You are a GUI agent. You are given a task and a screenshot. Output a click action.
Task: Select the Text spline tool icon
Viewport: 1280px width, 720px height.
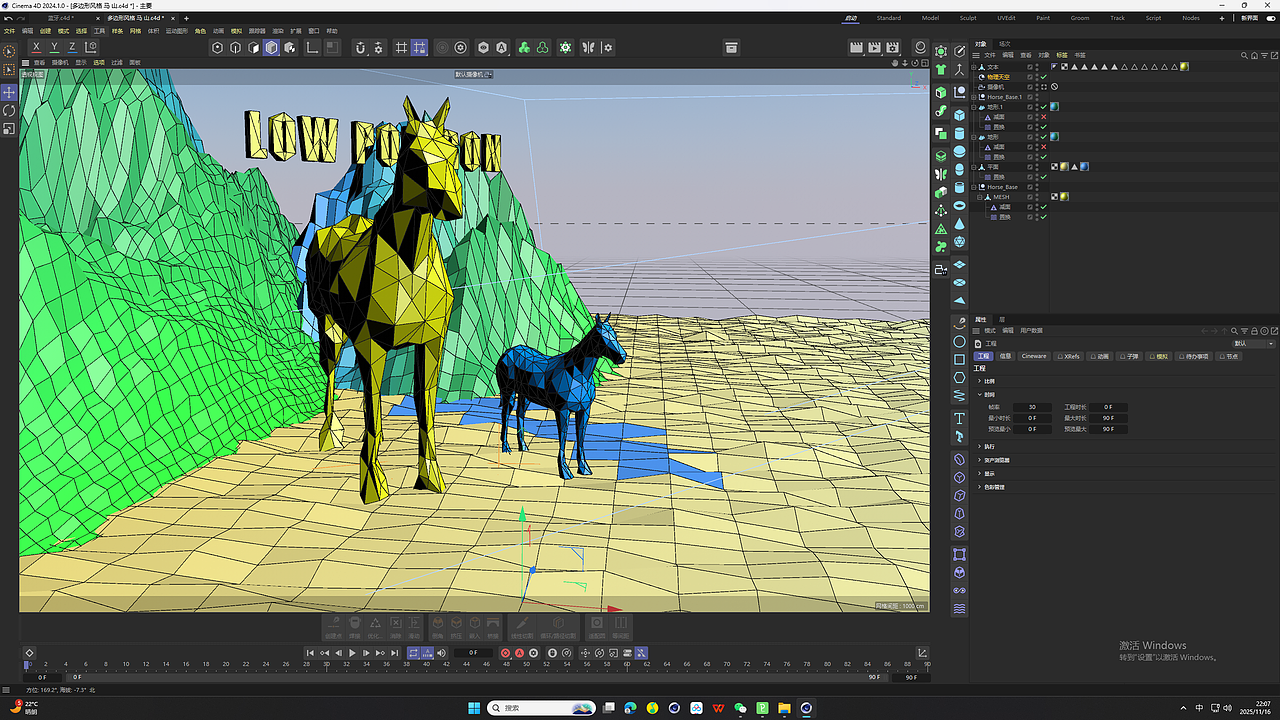pyautogui.click(x=959, y=418)
